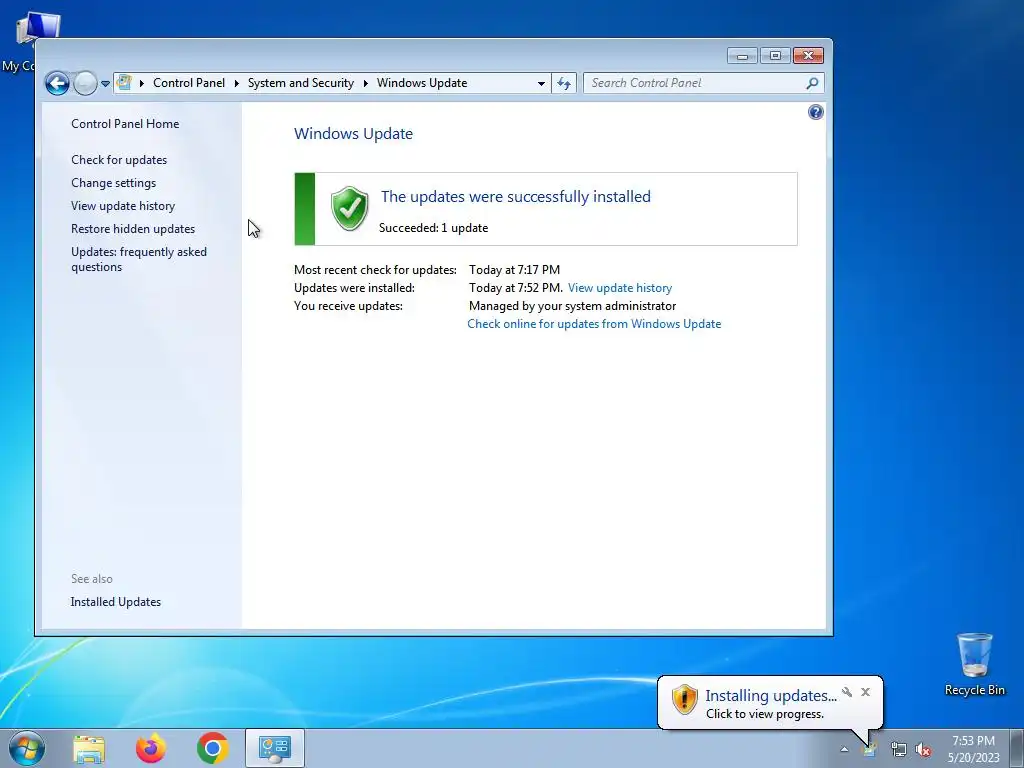Open Restore hidden updates
Image resolution: width=1024 pixels, height=768 pixels.
(x=133, y=229)
